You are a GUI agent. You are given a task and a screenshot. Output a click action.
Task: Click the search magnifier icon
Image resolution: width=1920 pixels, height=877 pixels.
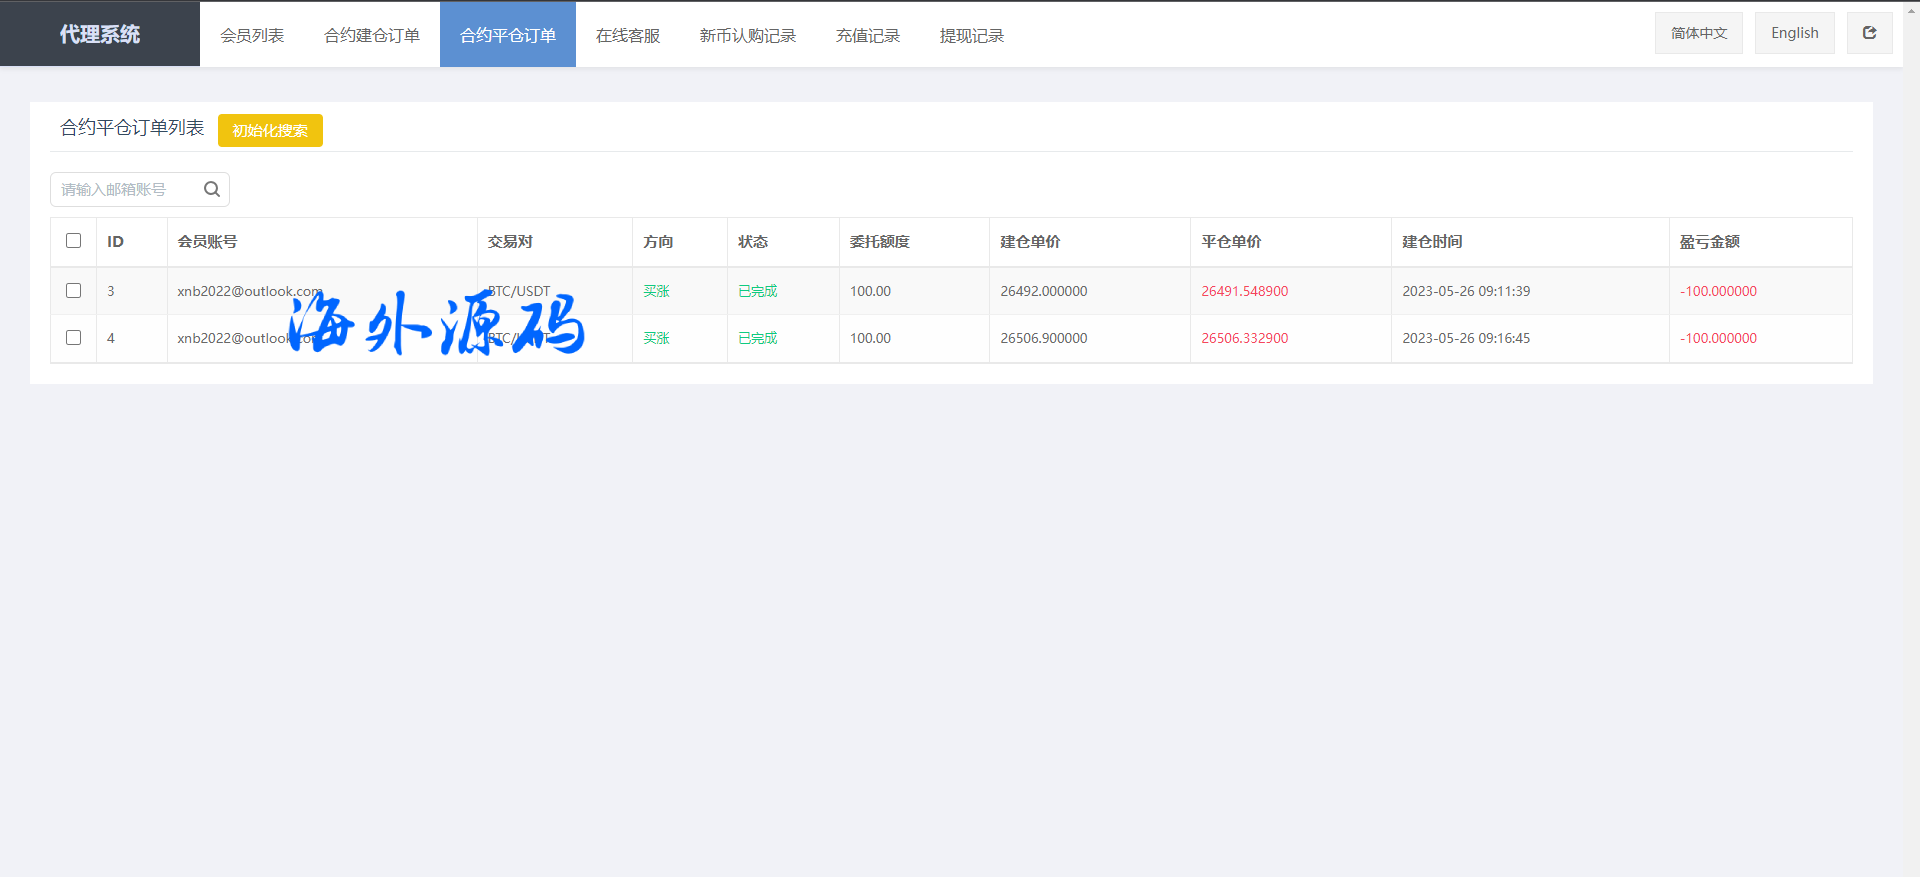point(212,189)
